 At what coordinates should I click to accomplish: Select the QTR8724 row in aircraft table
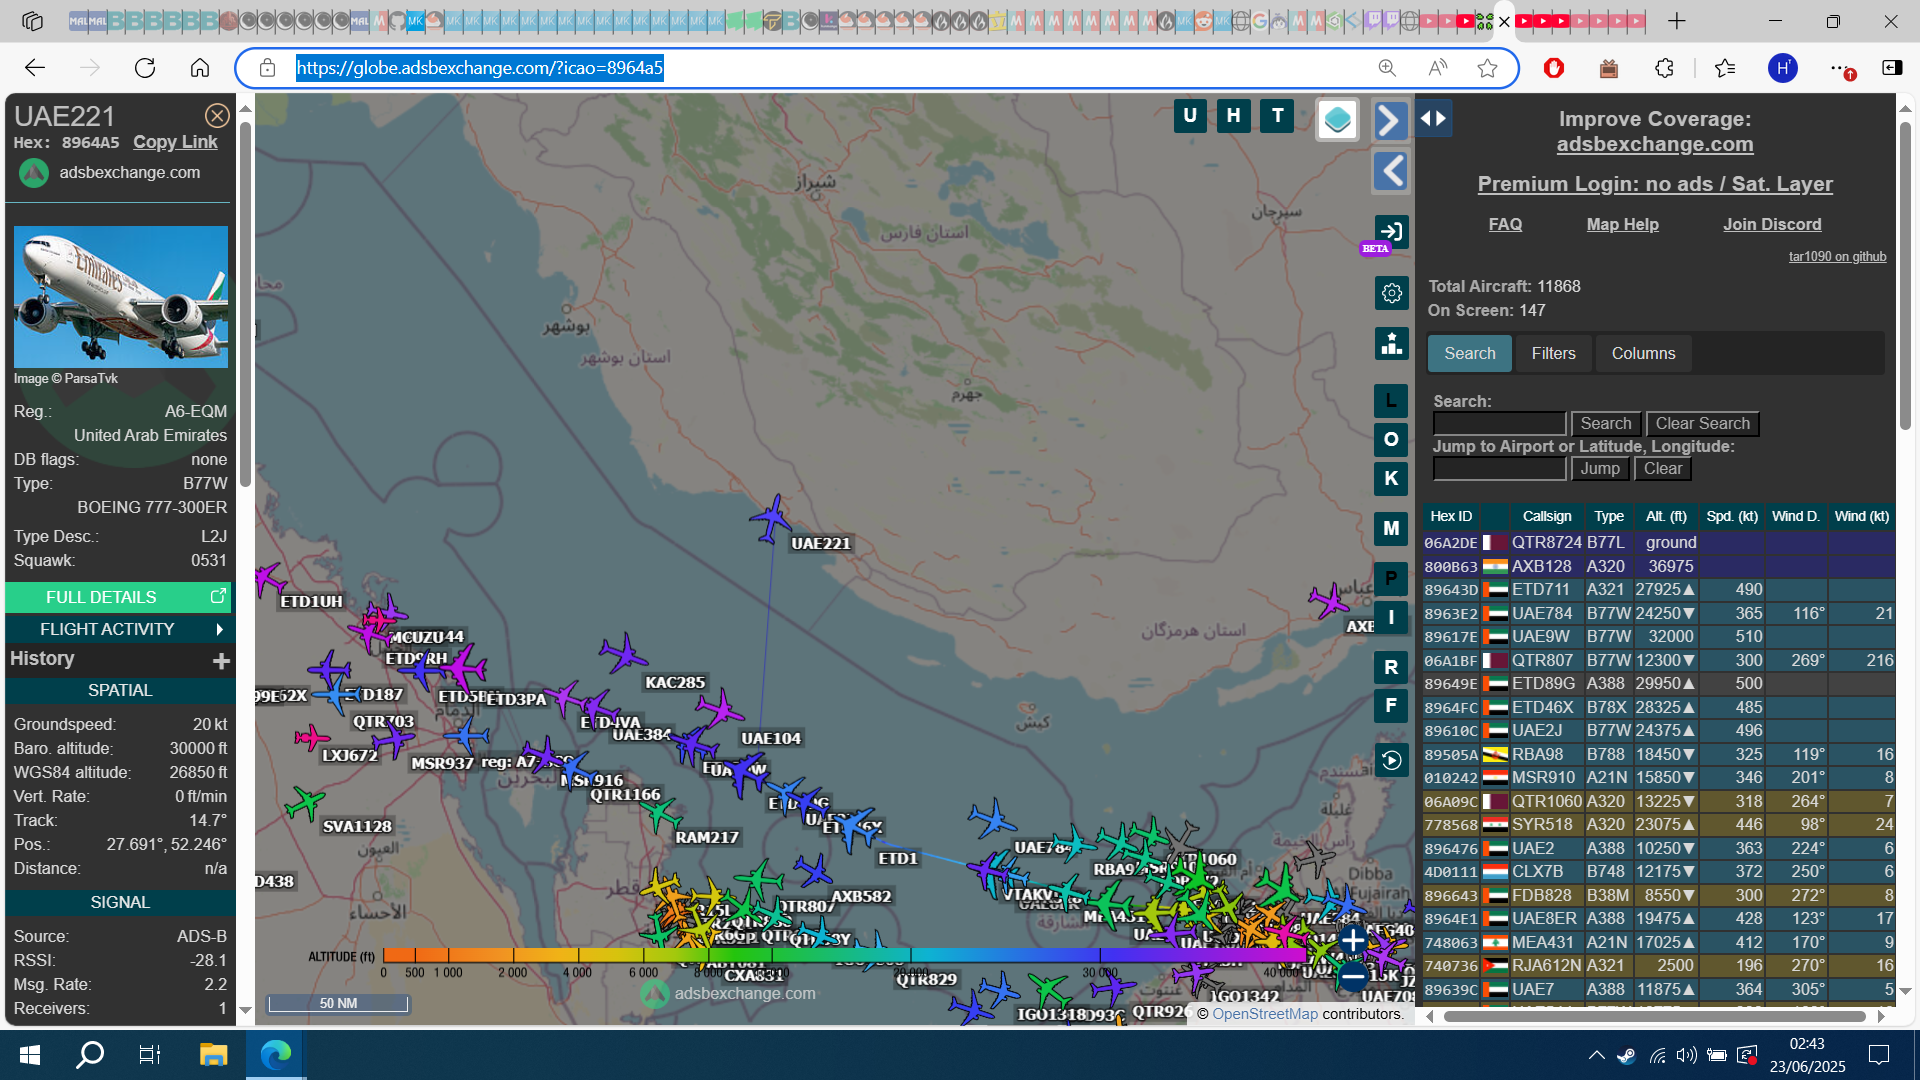click(x=1658, y=542)
